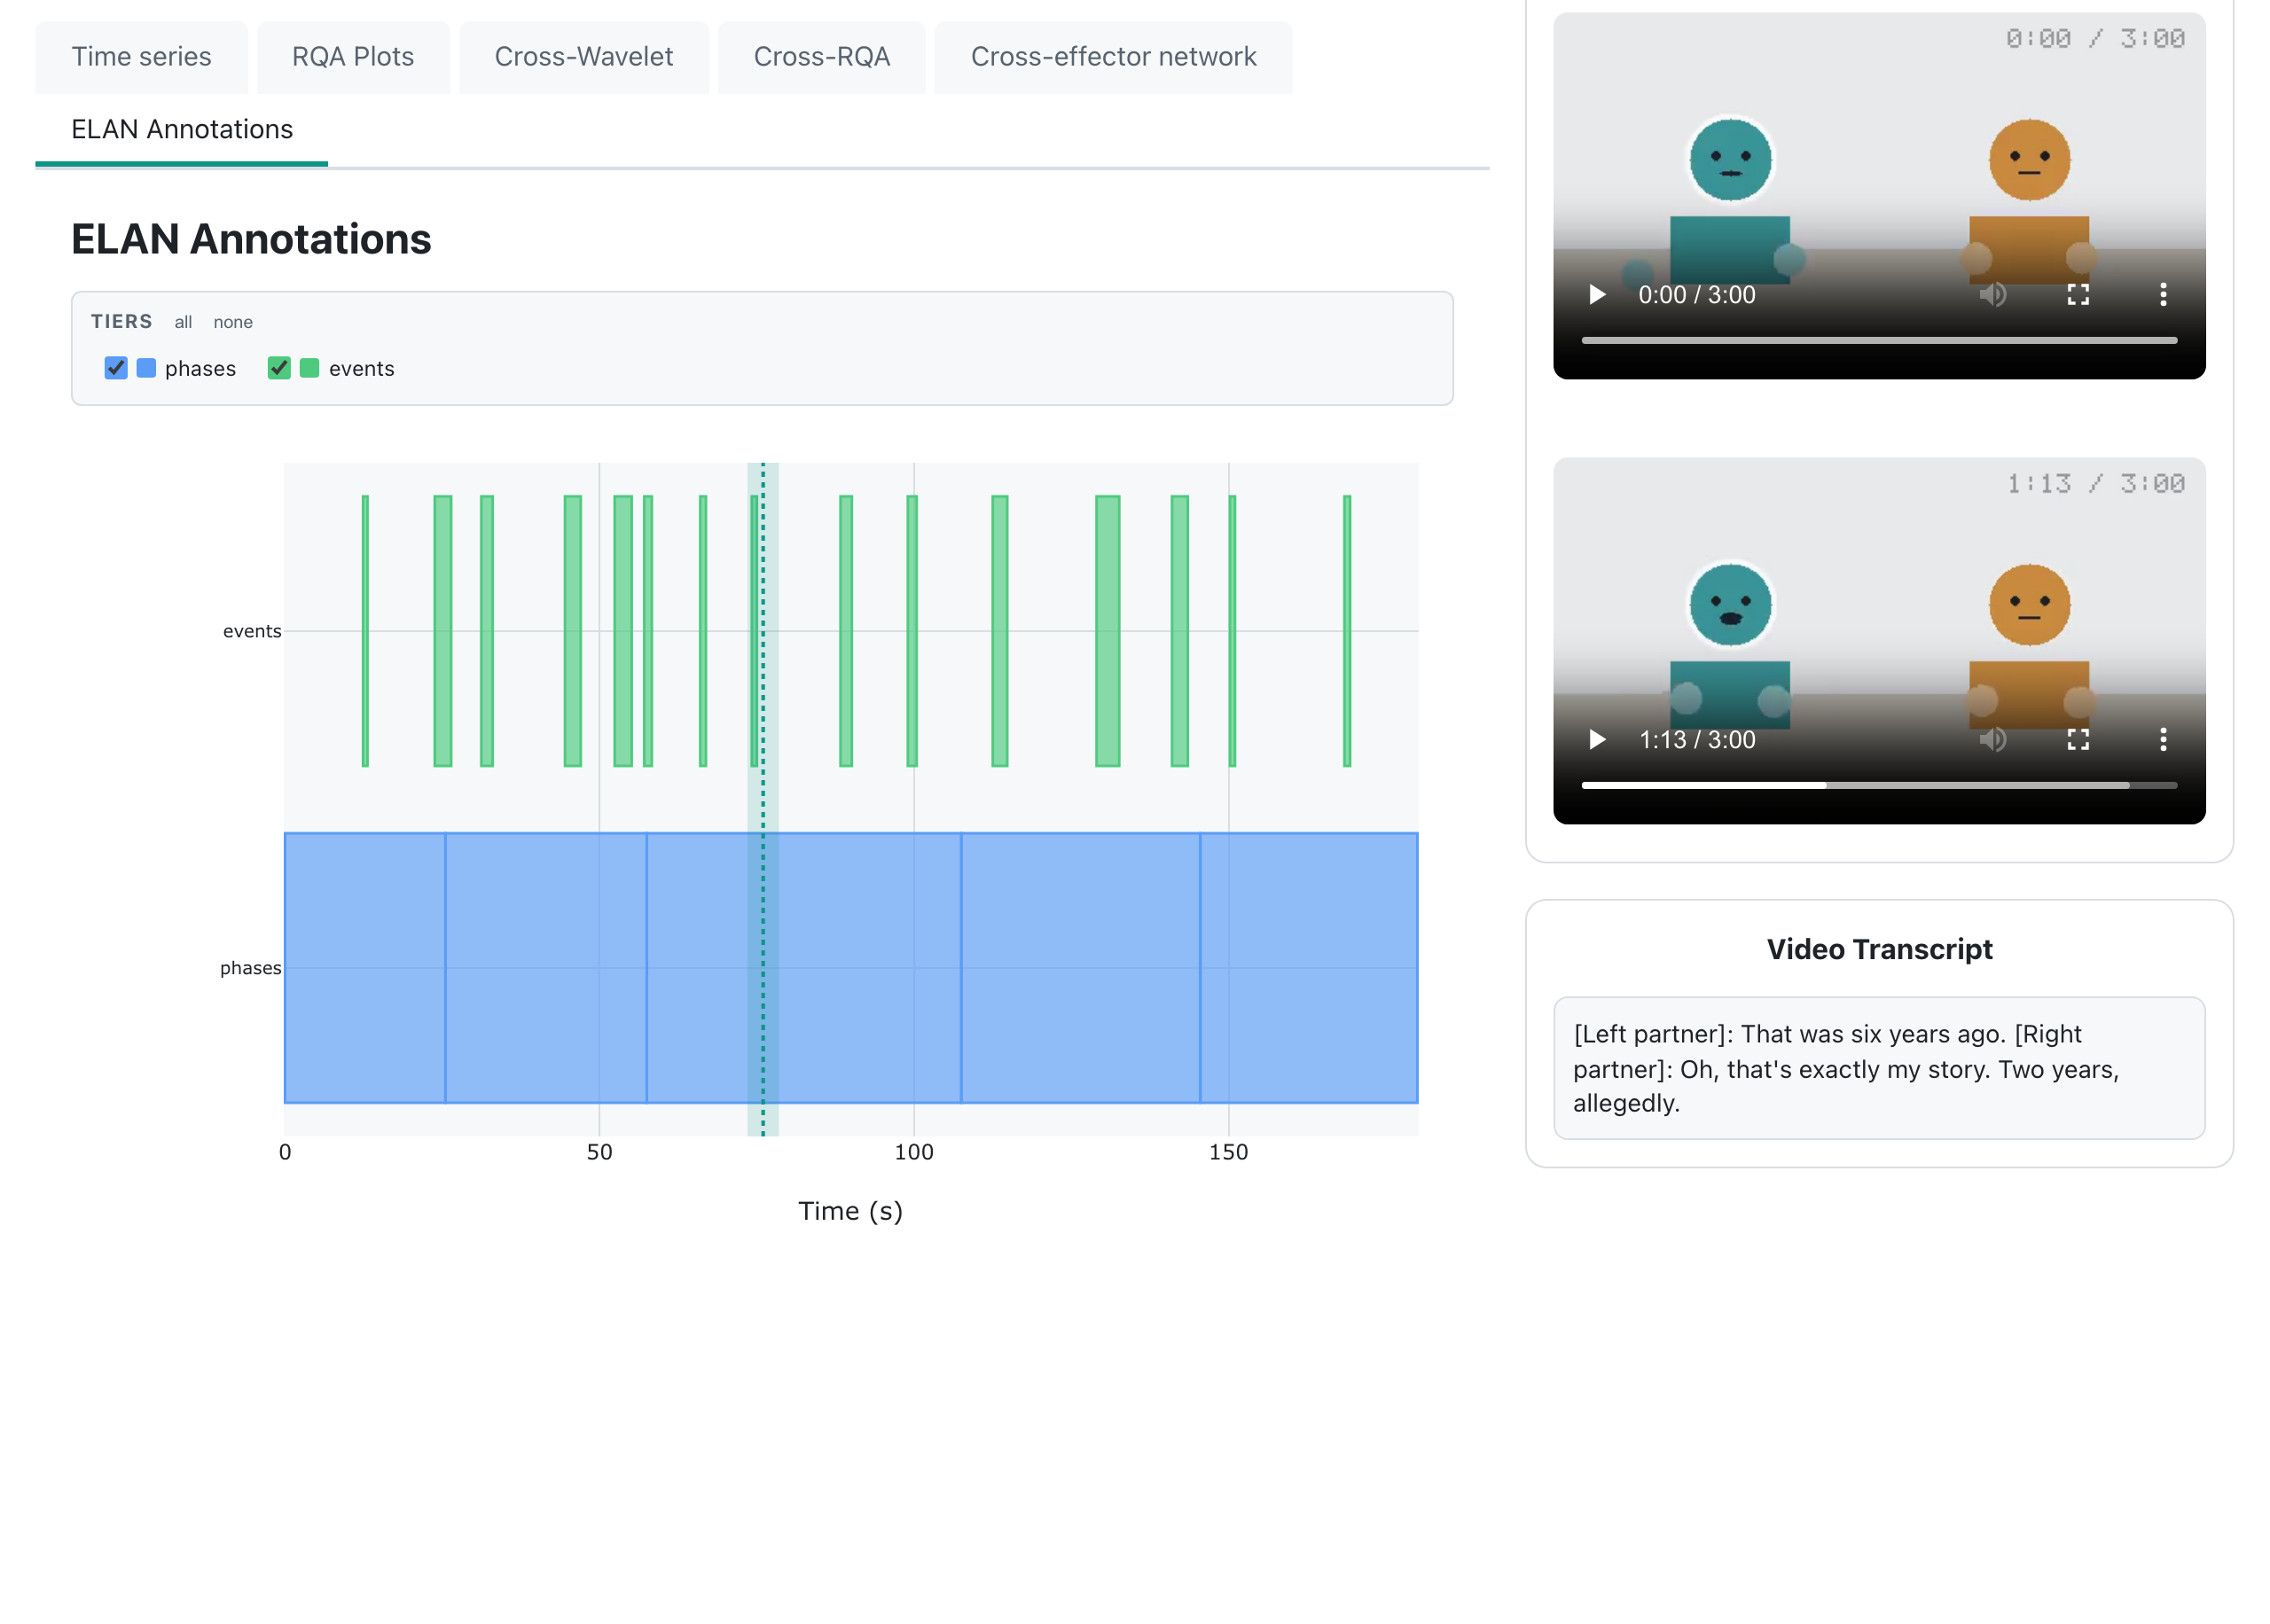Open more options on the top video
Screen dimensions: 2270x1624
tap(2163, 295)
